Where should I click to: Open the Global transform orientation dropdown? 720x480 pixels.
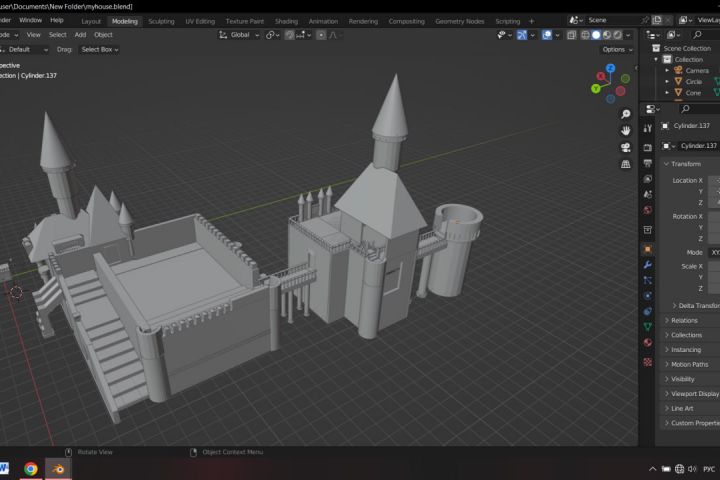(x=240, y=35)
